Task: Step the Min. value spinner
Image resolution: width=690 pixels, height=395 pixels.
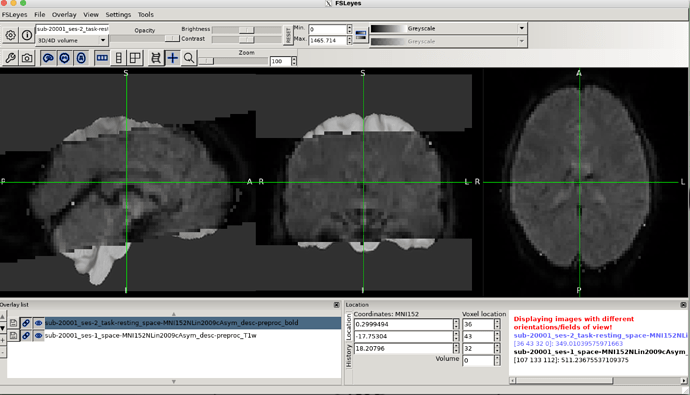Action: point(349,29)
